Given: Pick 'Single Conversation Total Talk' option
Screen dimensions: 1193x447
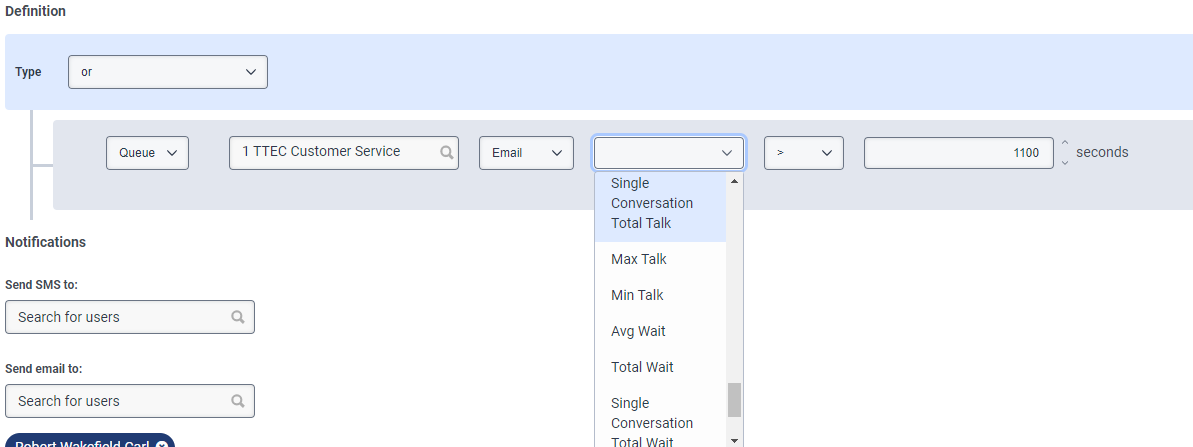Looking at the screenshot, I should point(652,203).
